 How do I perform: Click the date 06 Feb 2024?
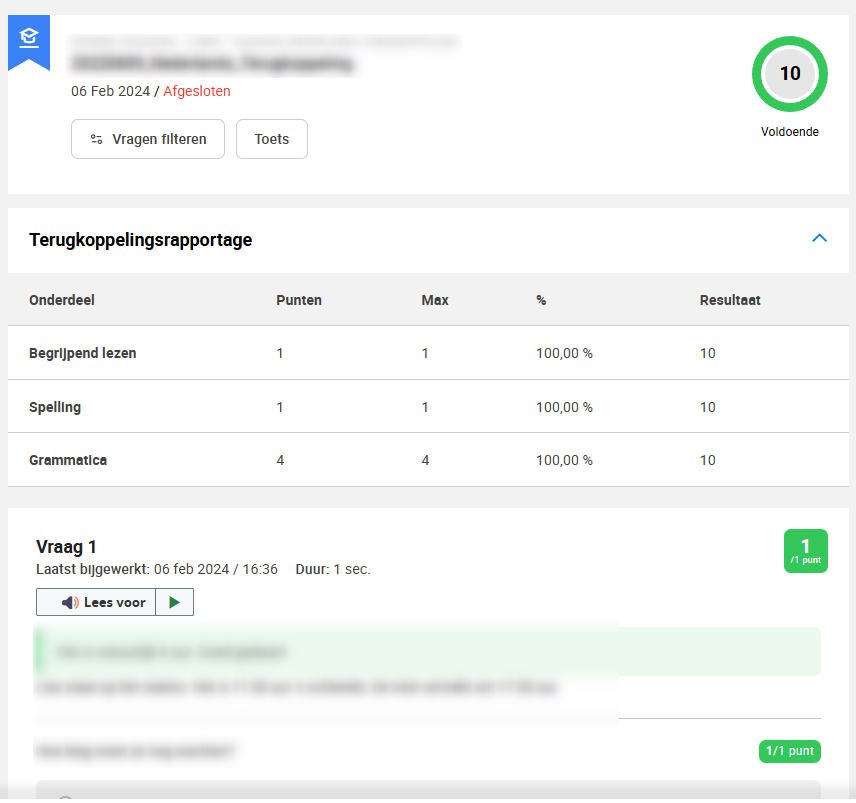coord(110,91)
